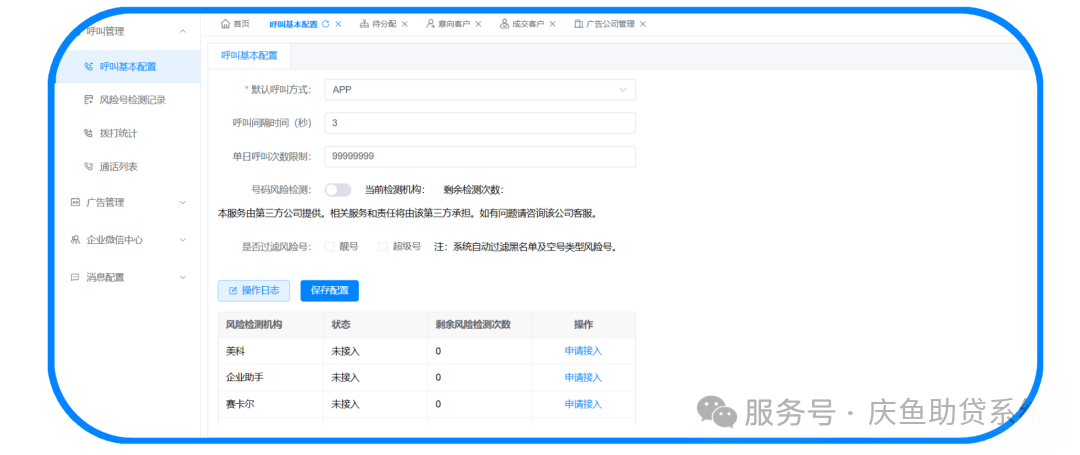Image resolution: width=1080 pixels, height=455 pixels.
Task: Click the home icon beside 首页
Action: tap(225, 23)
